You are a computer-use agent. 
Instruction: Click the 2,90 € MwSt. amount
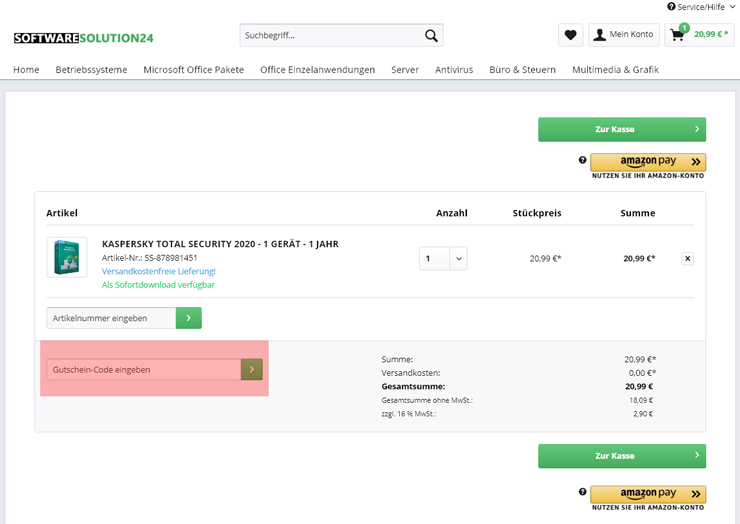pyautogui.click(x=643, y=414)
